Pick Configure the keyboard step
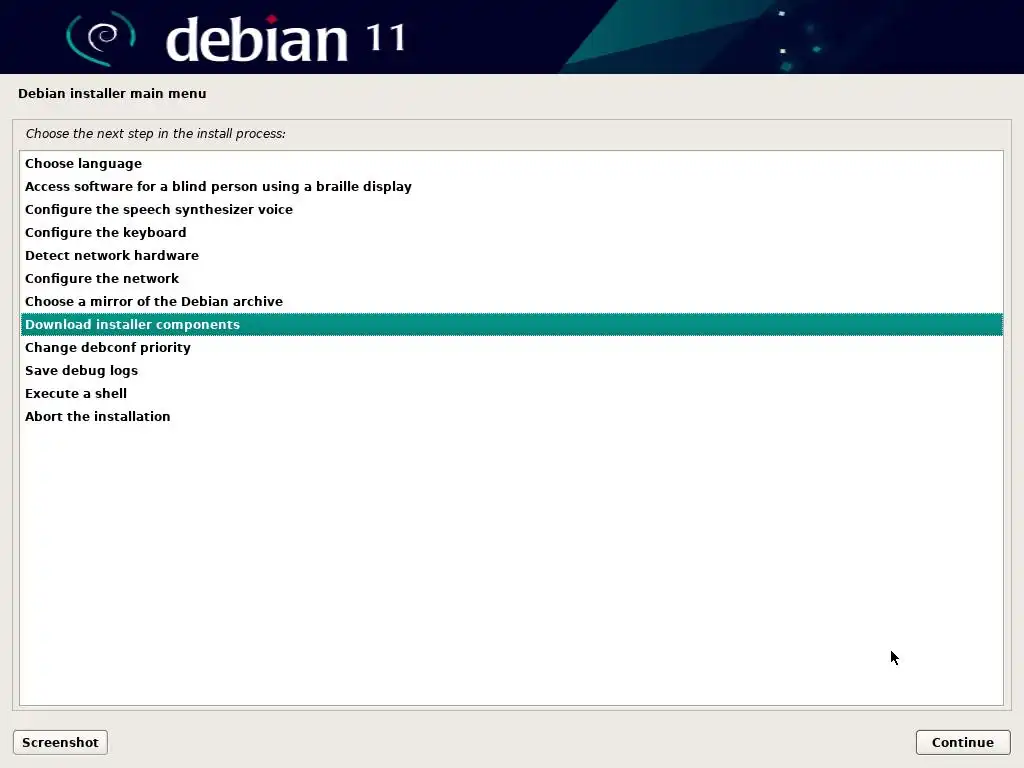 [x=511, y=232]
